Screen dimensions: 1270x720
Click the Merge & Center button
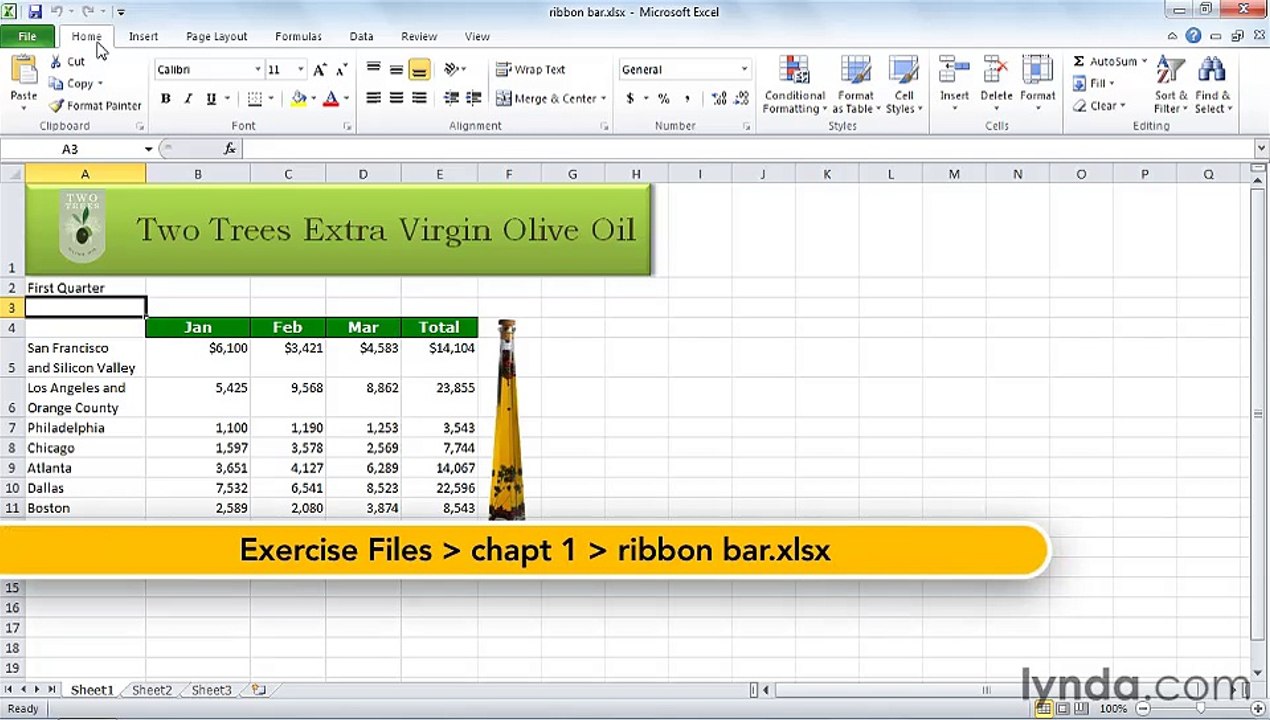(x=546, y=99)
